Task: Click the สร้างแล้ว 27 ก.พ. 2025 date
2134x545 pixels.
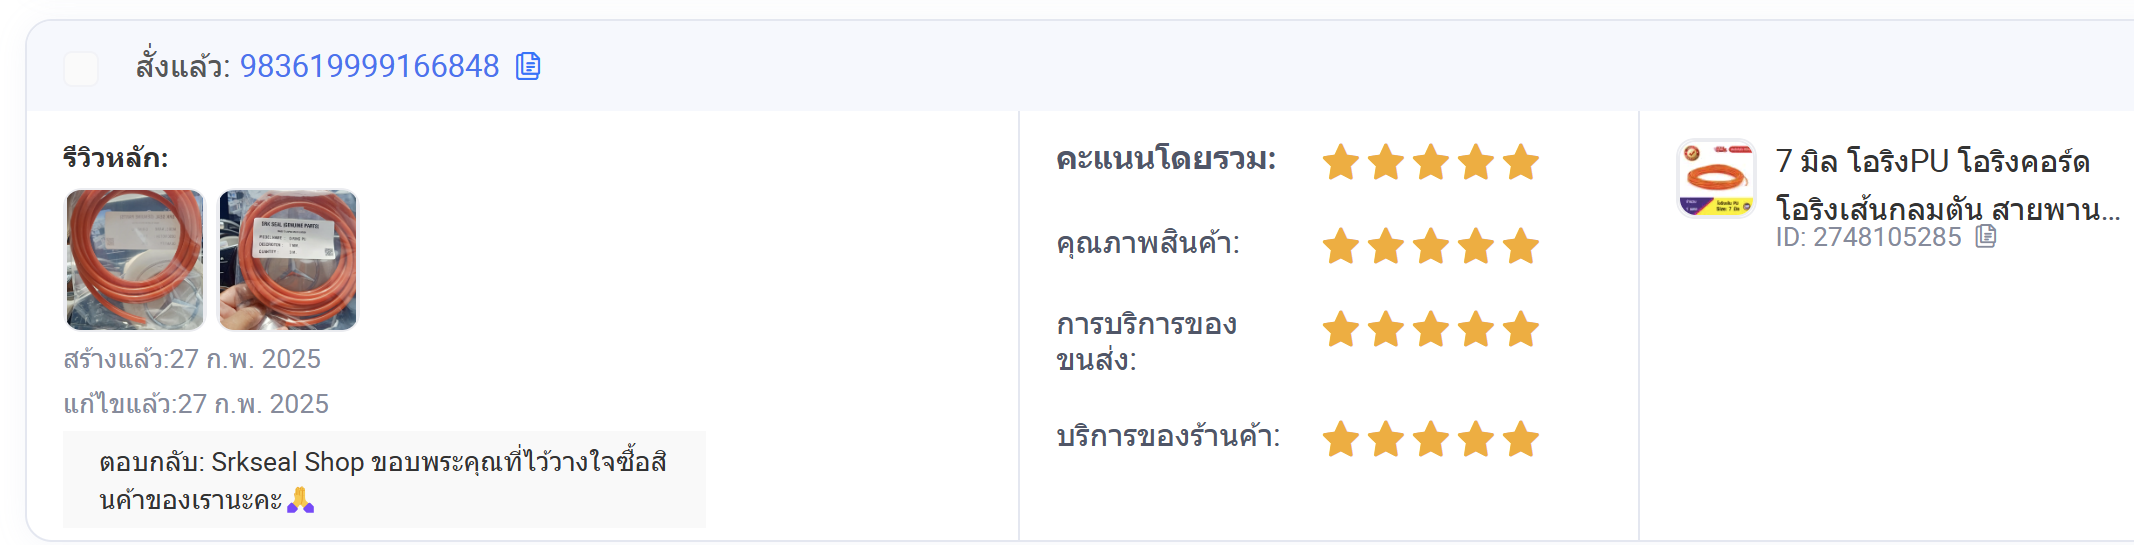Action: (192, 359)
